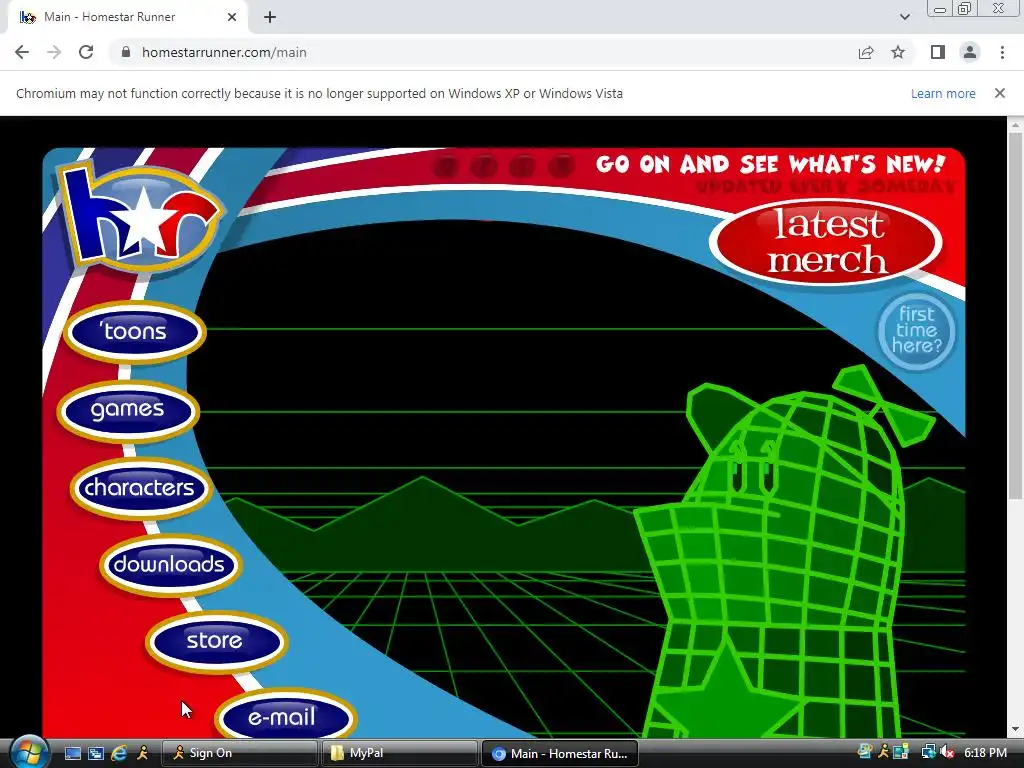Open the e-mail section button
Screen dimensions: 1024x768
tap(285, 715)
